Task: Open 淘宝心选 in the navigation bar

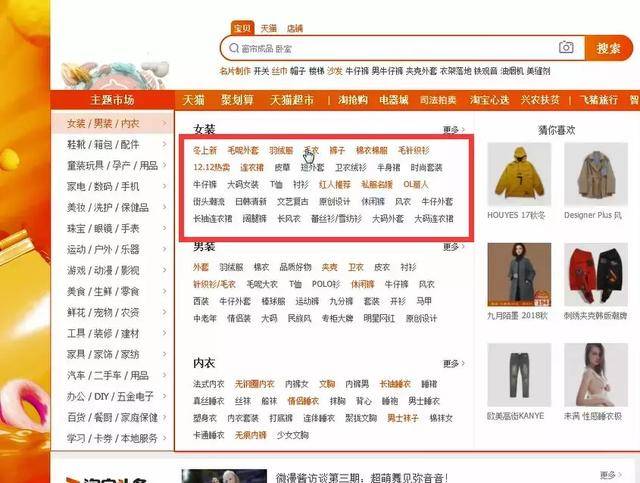Action: (489, 100)
